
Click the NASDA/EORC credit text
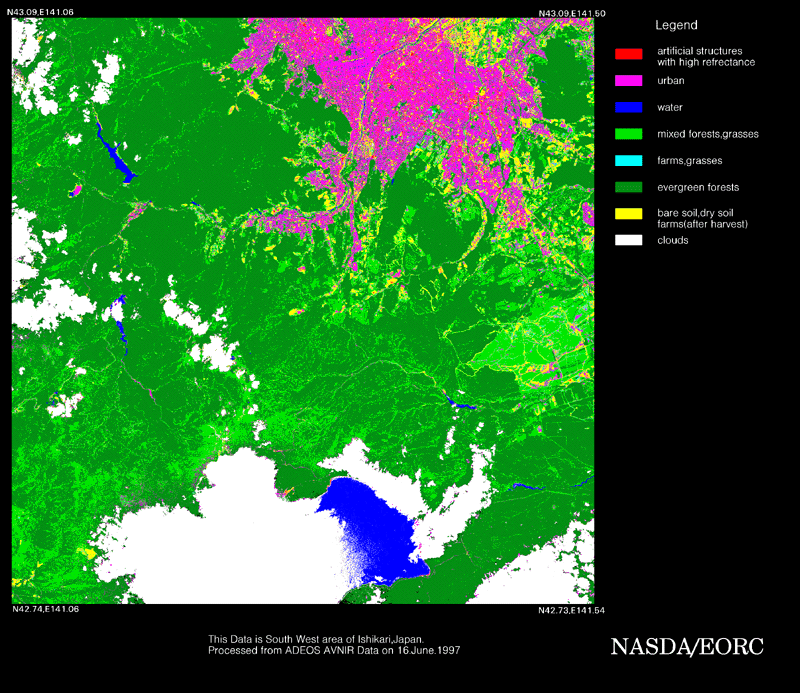point(687,647)
